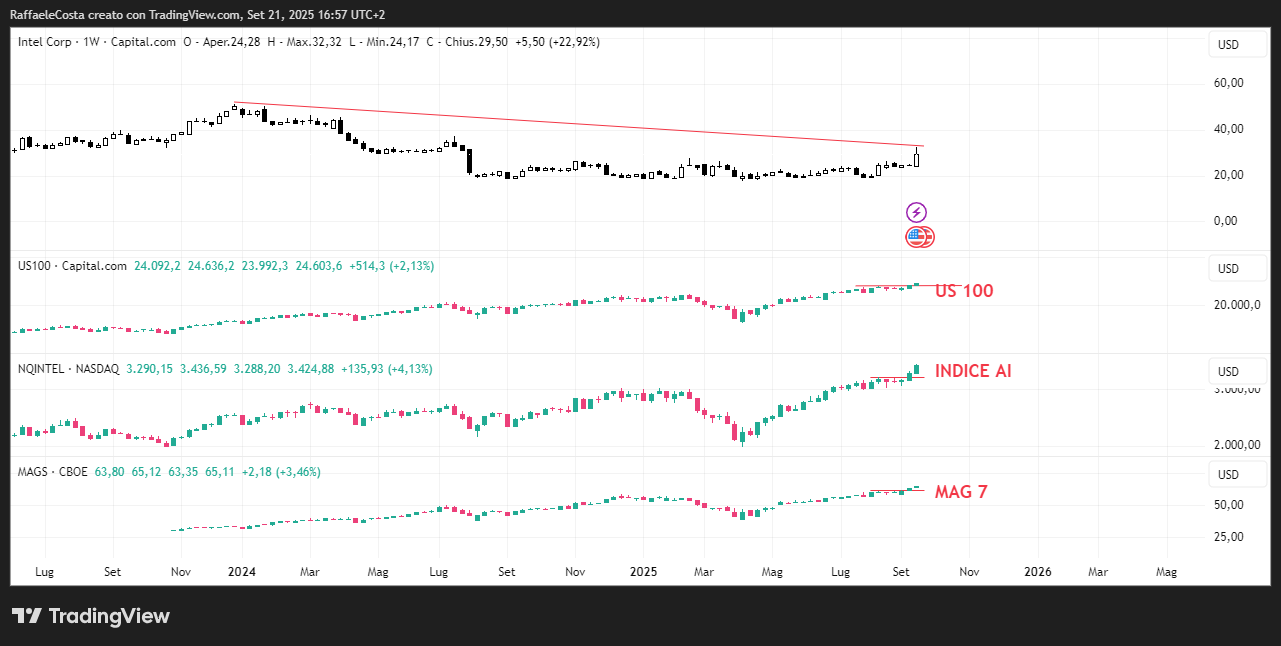Open USD currency selector on US100 pane
Image resolution: width=1281 pixels, height=646 pixels.
point(1226,269)
